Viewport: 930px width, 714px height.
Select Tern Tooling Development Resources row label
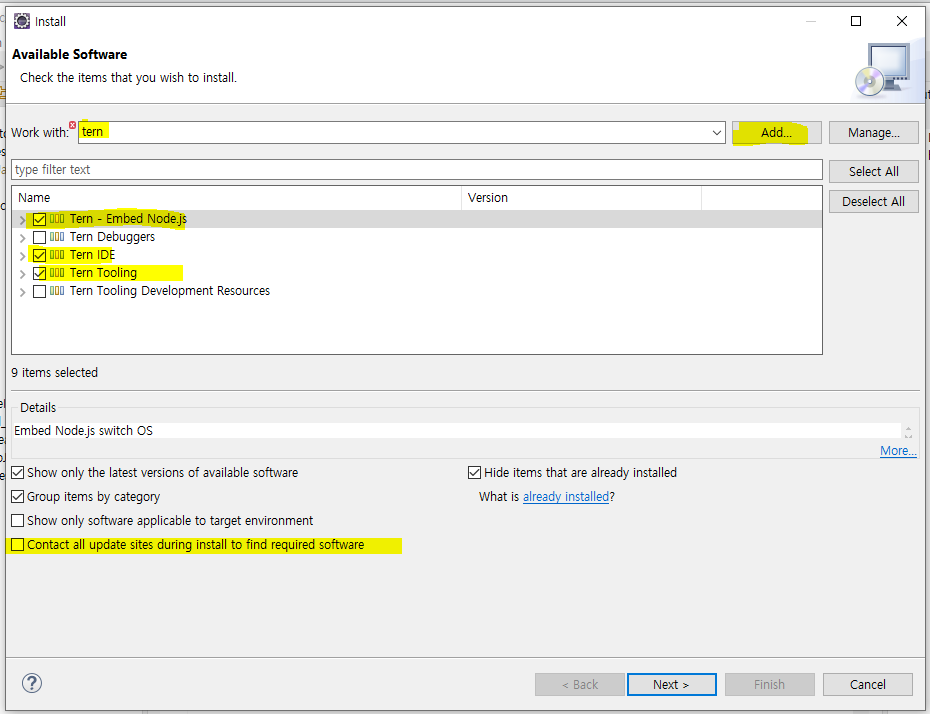170,291
